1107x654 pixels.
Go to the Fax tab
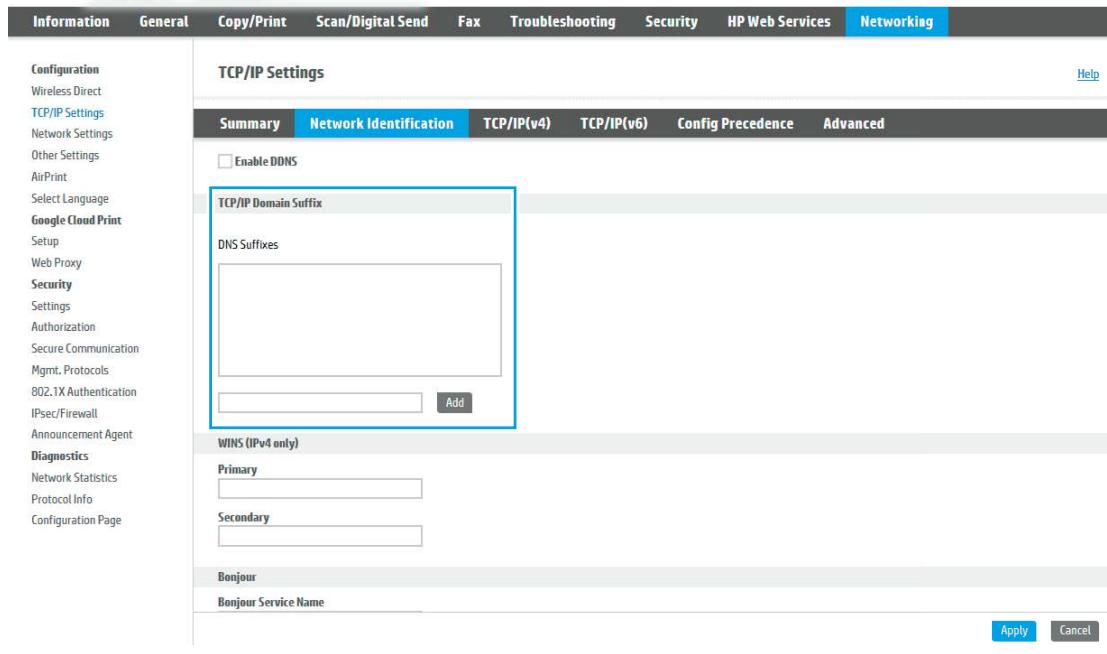pos(469,22)
